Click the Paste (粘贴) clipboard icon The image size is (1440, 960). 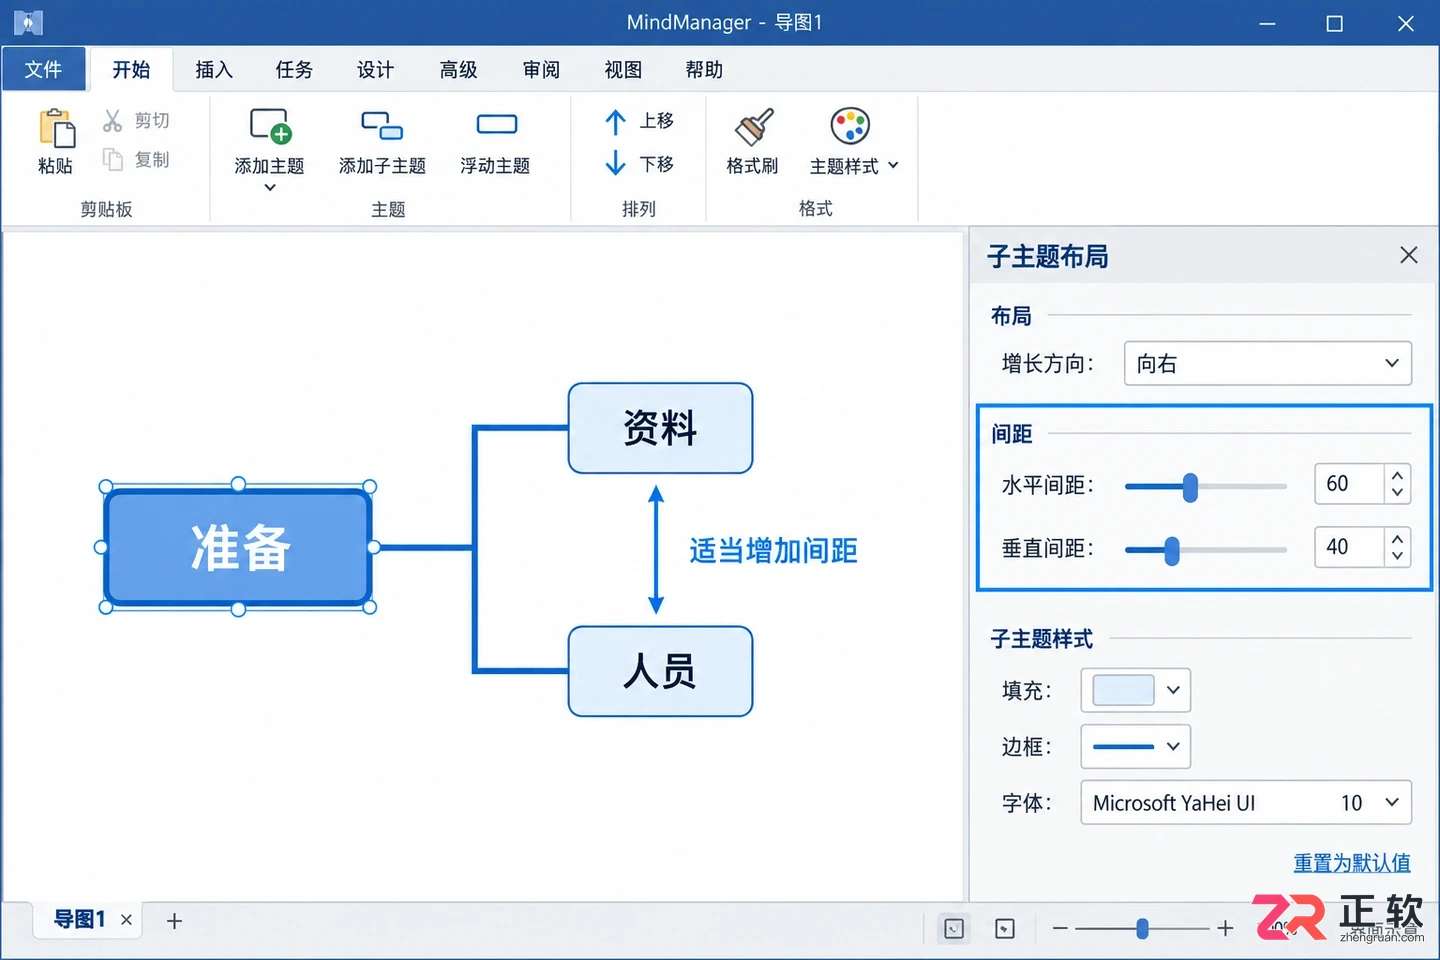point(56,128)
